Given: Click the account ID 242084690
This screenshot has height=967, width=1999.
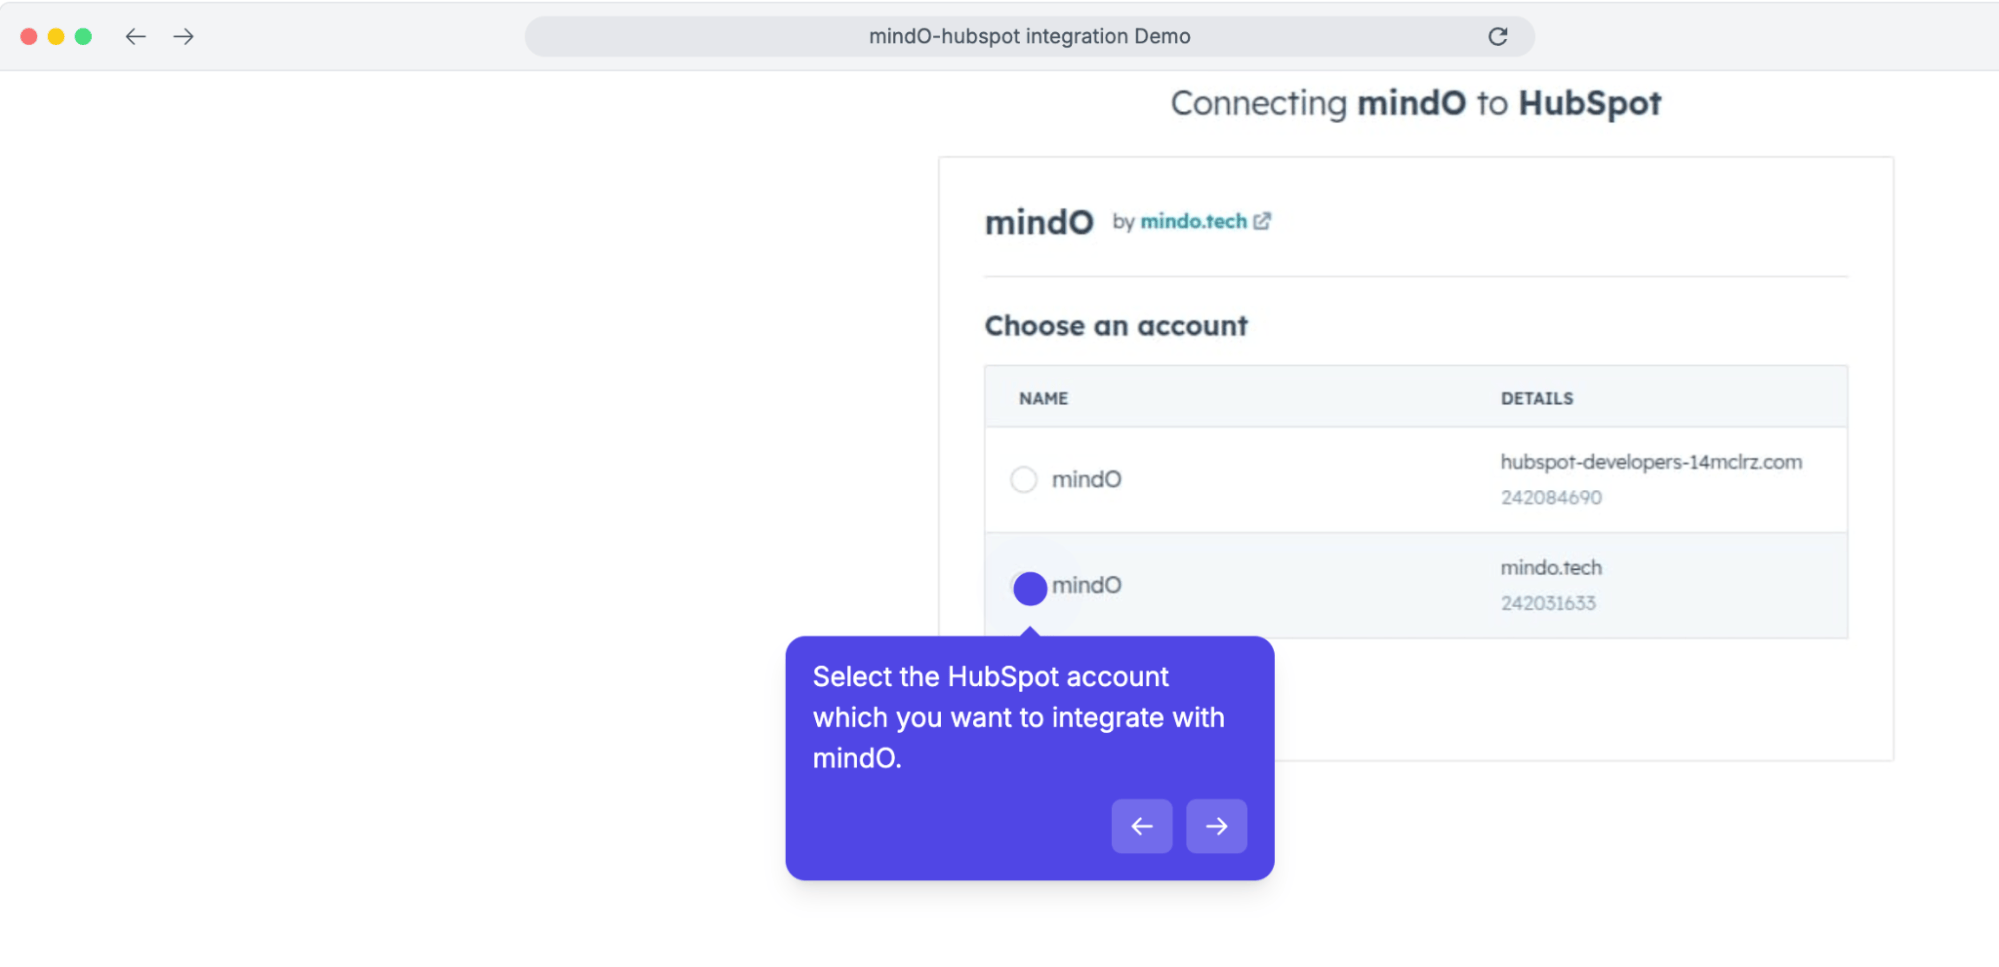Looking at the screenshot, I should point(1550,497).
